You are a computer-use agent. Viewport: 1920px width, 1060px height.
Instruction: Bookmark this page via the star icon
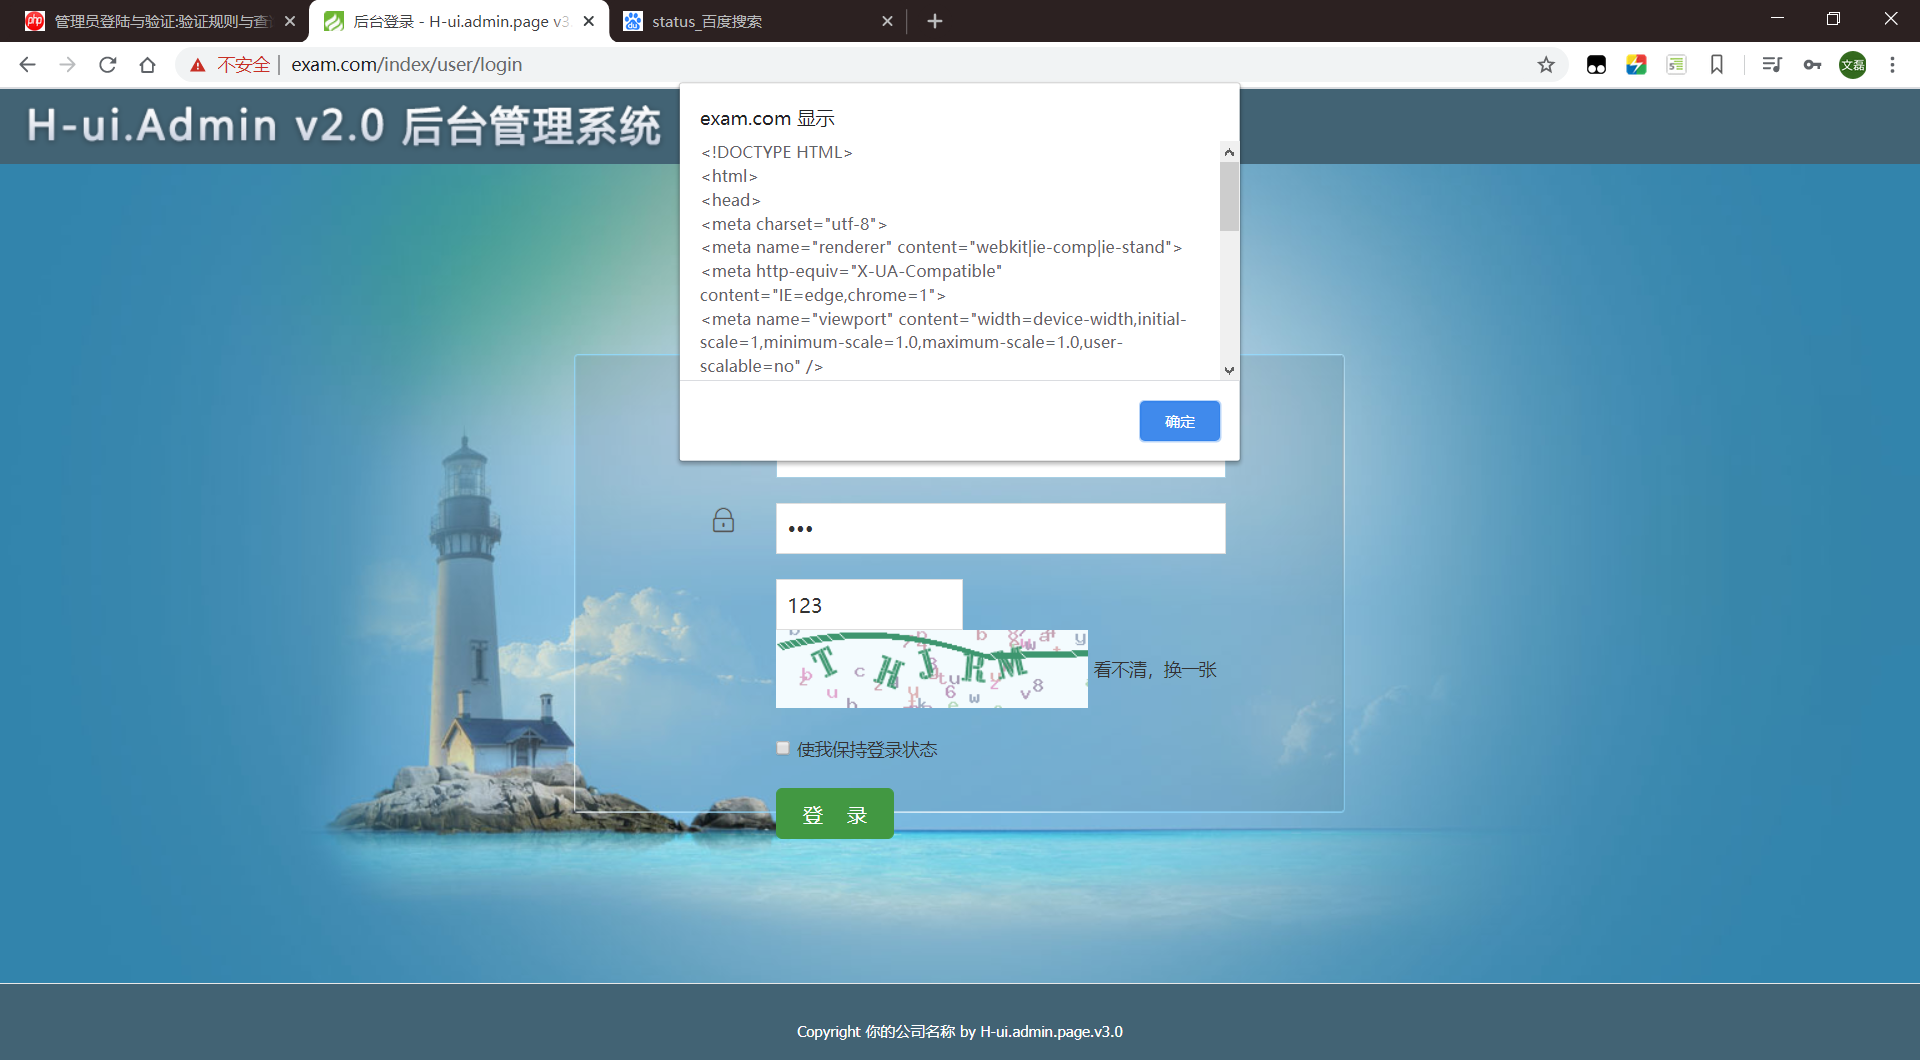(x=1546, y=64)
